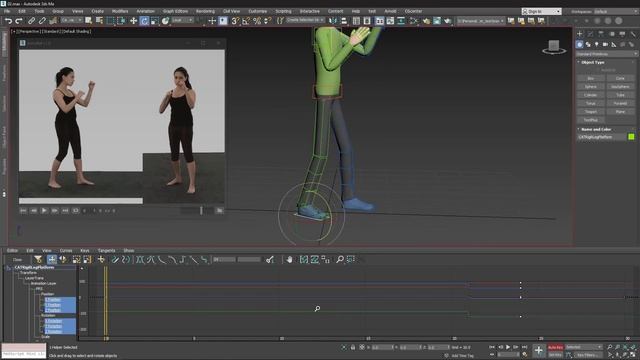Open the Rendering menu
This screenshot has width=640, height=360.
point(205,11)
